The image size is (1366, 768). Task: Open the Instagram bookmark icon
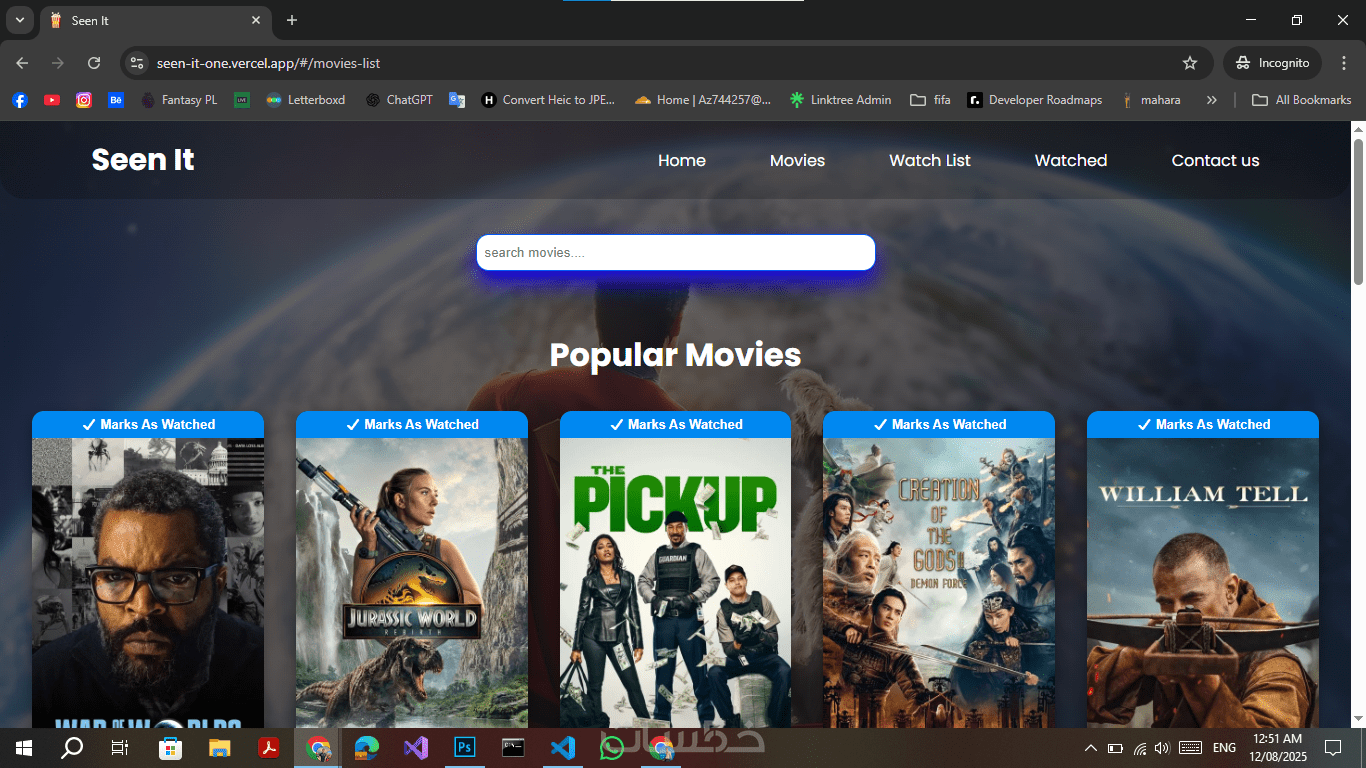tap(84, 100)
